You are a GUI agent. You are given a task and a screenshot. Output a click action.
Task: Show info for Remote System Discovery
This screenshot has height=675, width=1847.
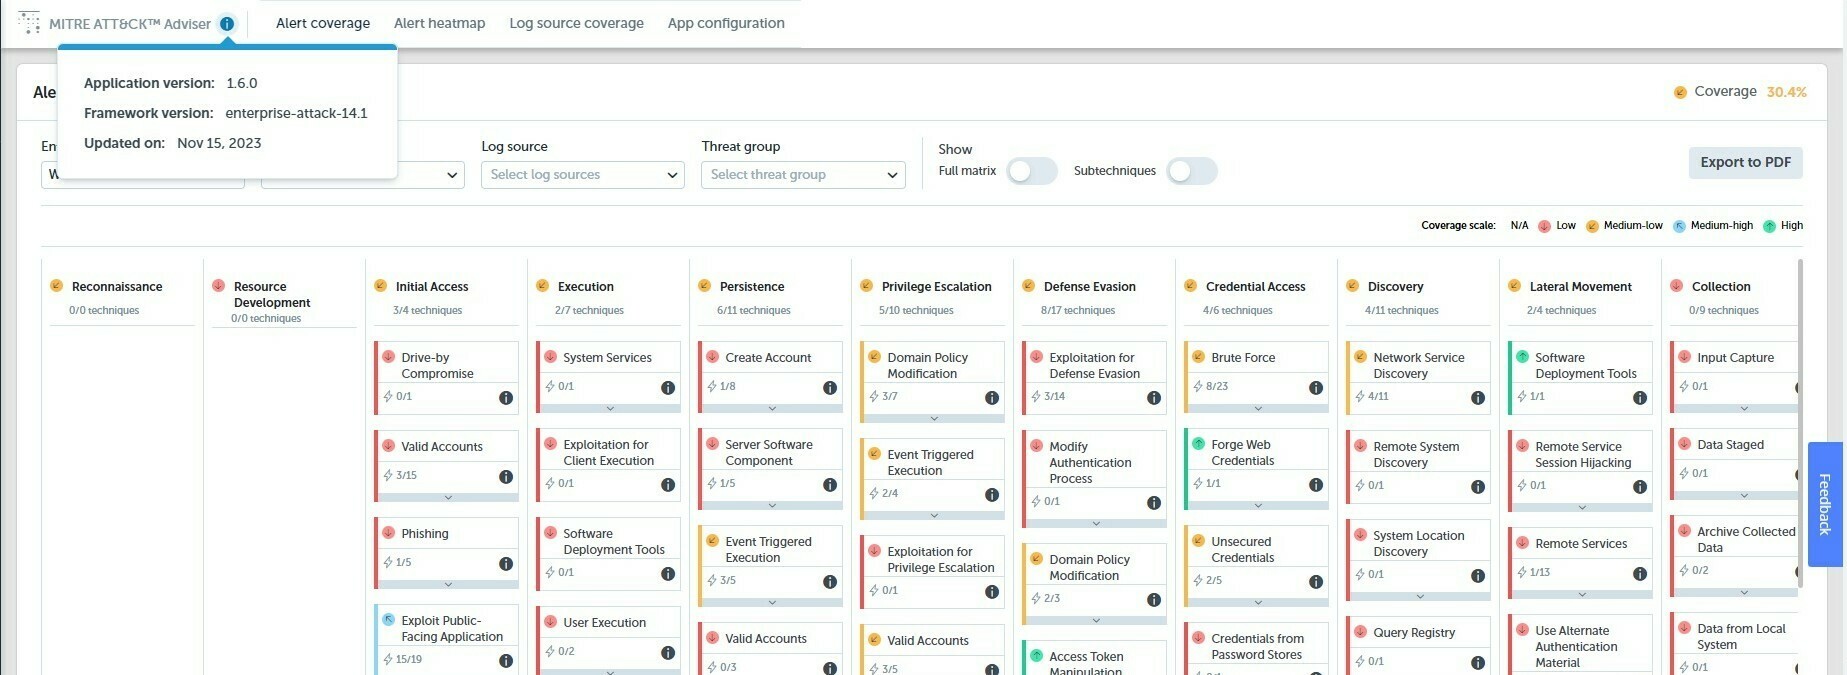[x=1478, y=487]
